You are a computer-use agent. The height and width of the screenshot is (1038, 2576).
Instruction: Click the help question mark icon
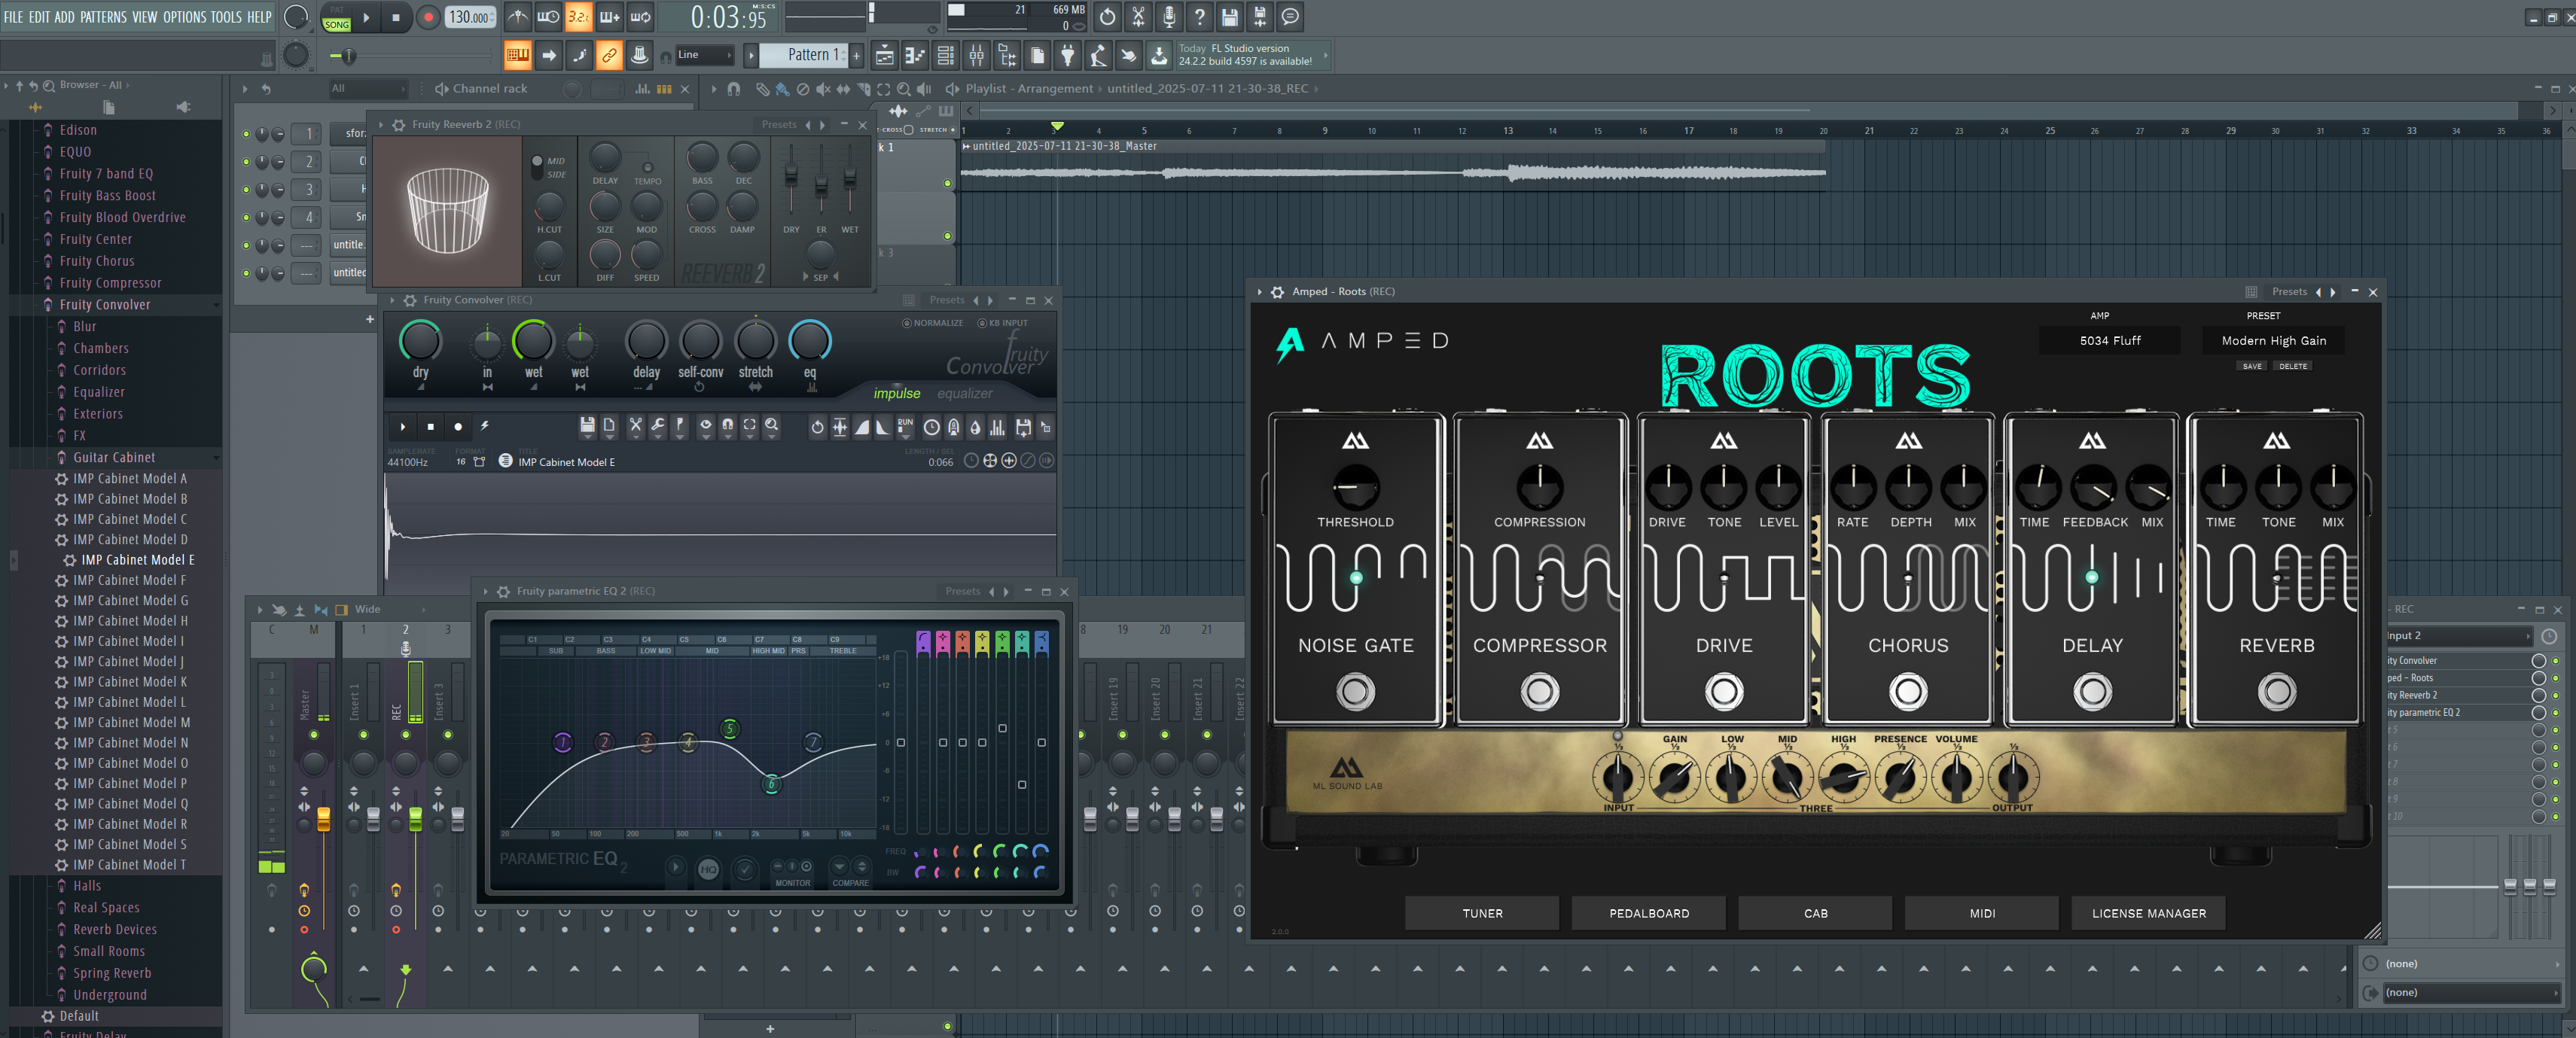(x=1199, y=17)
